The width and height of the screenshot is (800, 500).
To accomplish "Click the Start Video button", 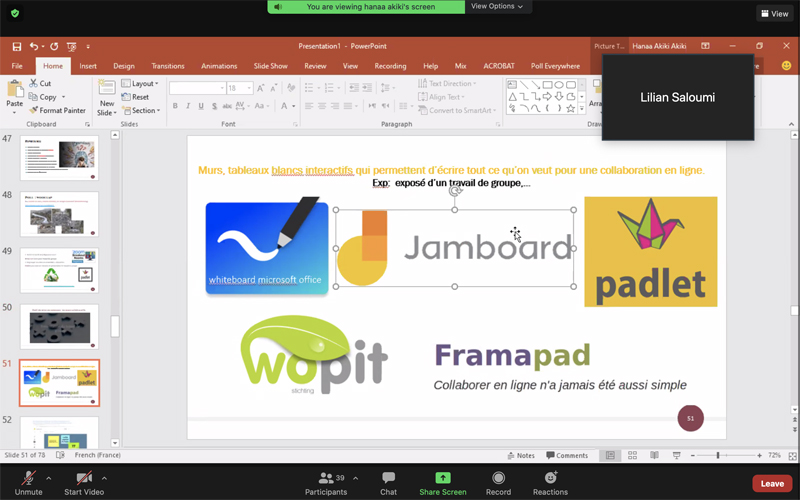I will point(84,483).
